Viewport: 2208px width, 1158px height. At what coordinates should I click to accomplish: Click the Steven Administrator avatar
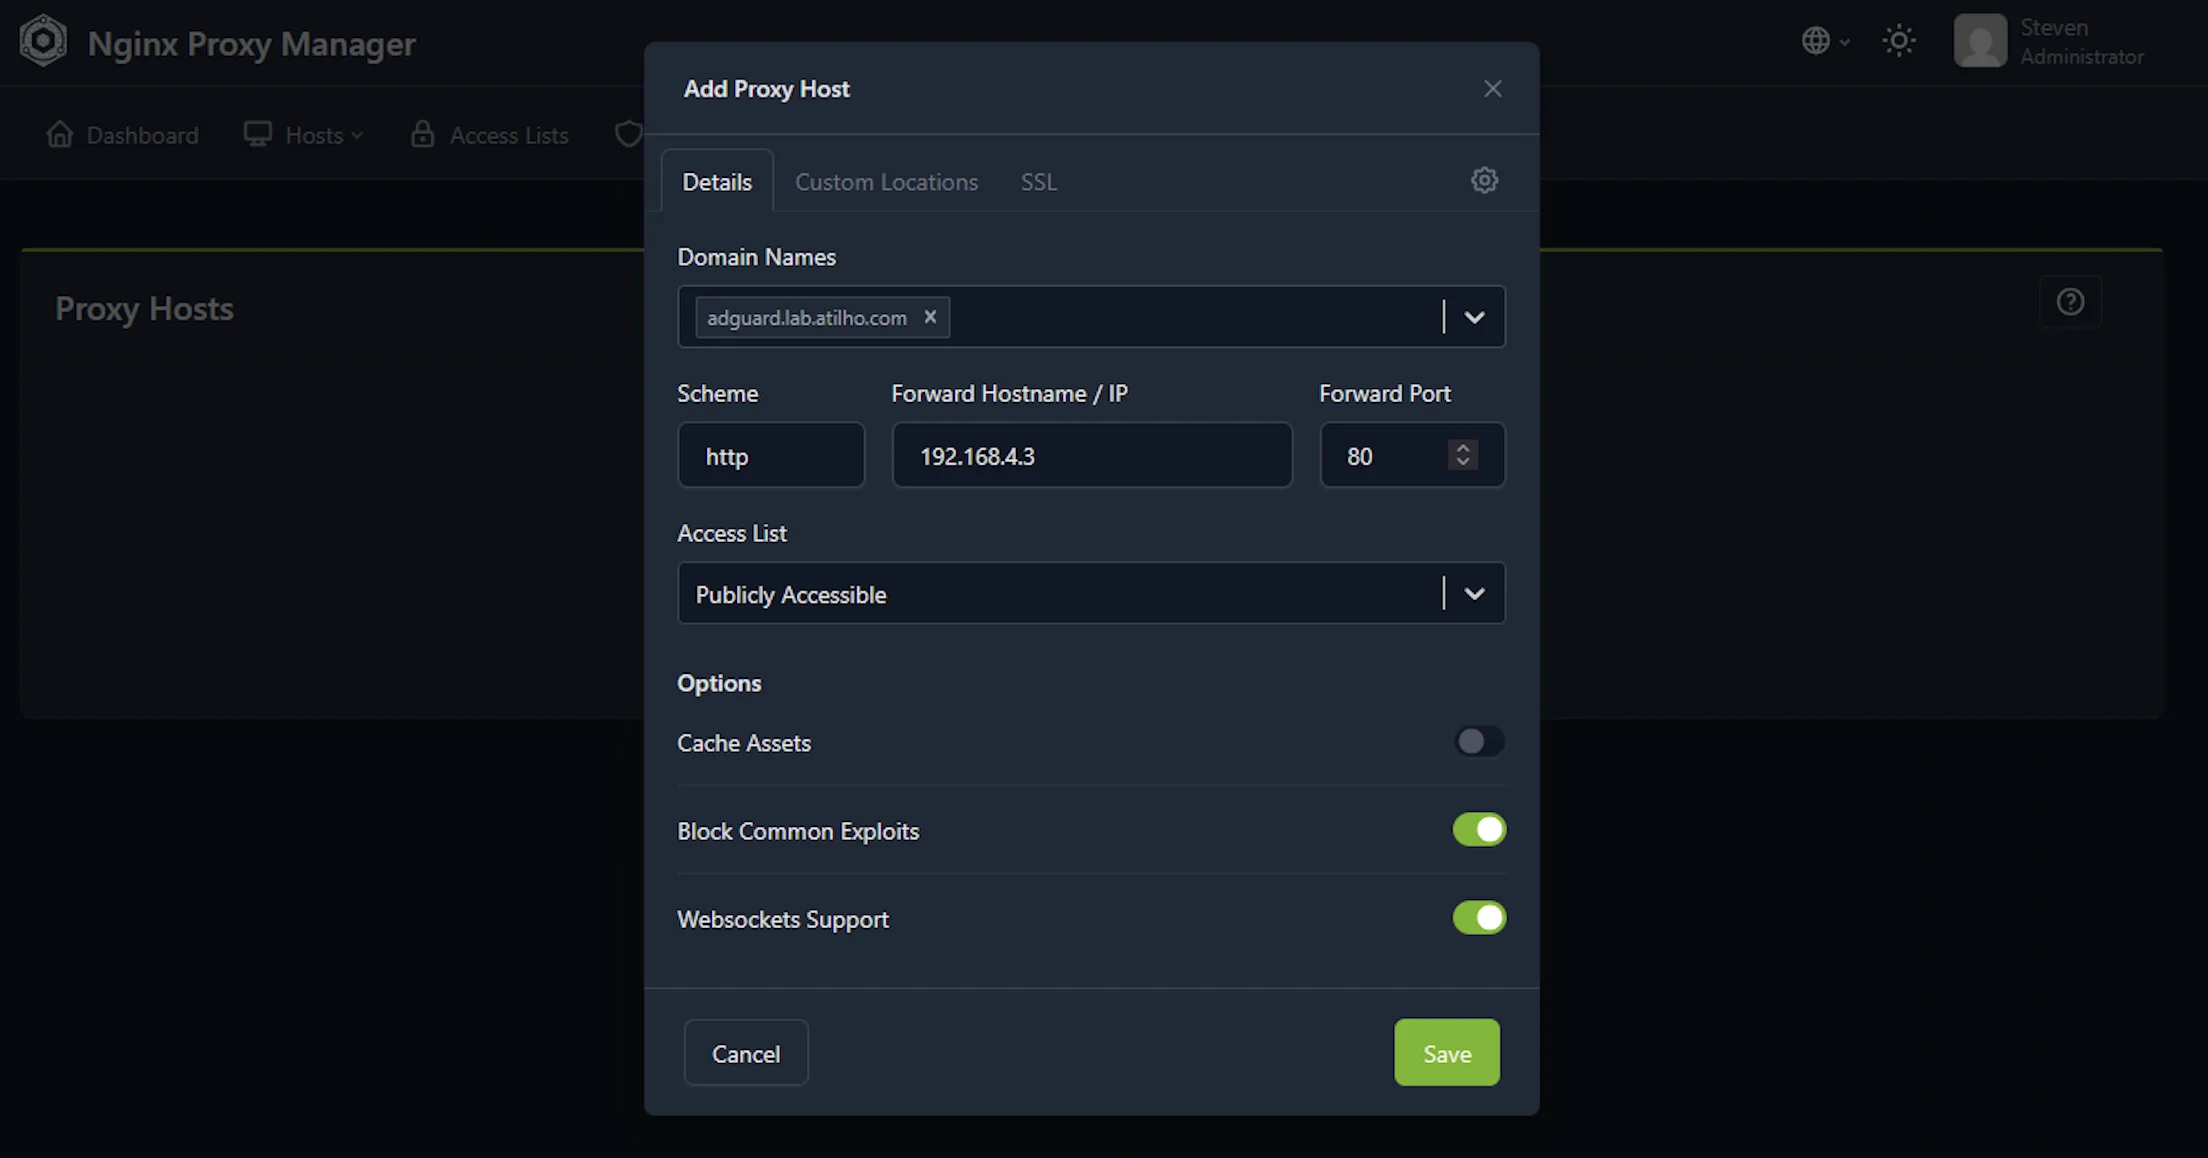click(x=1981, y=40)
